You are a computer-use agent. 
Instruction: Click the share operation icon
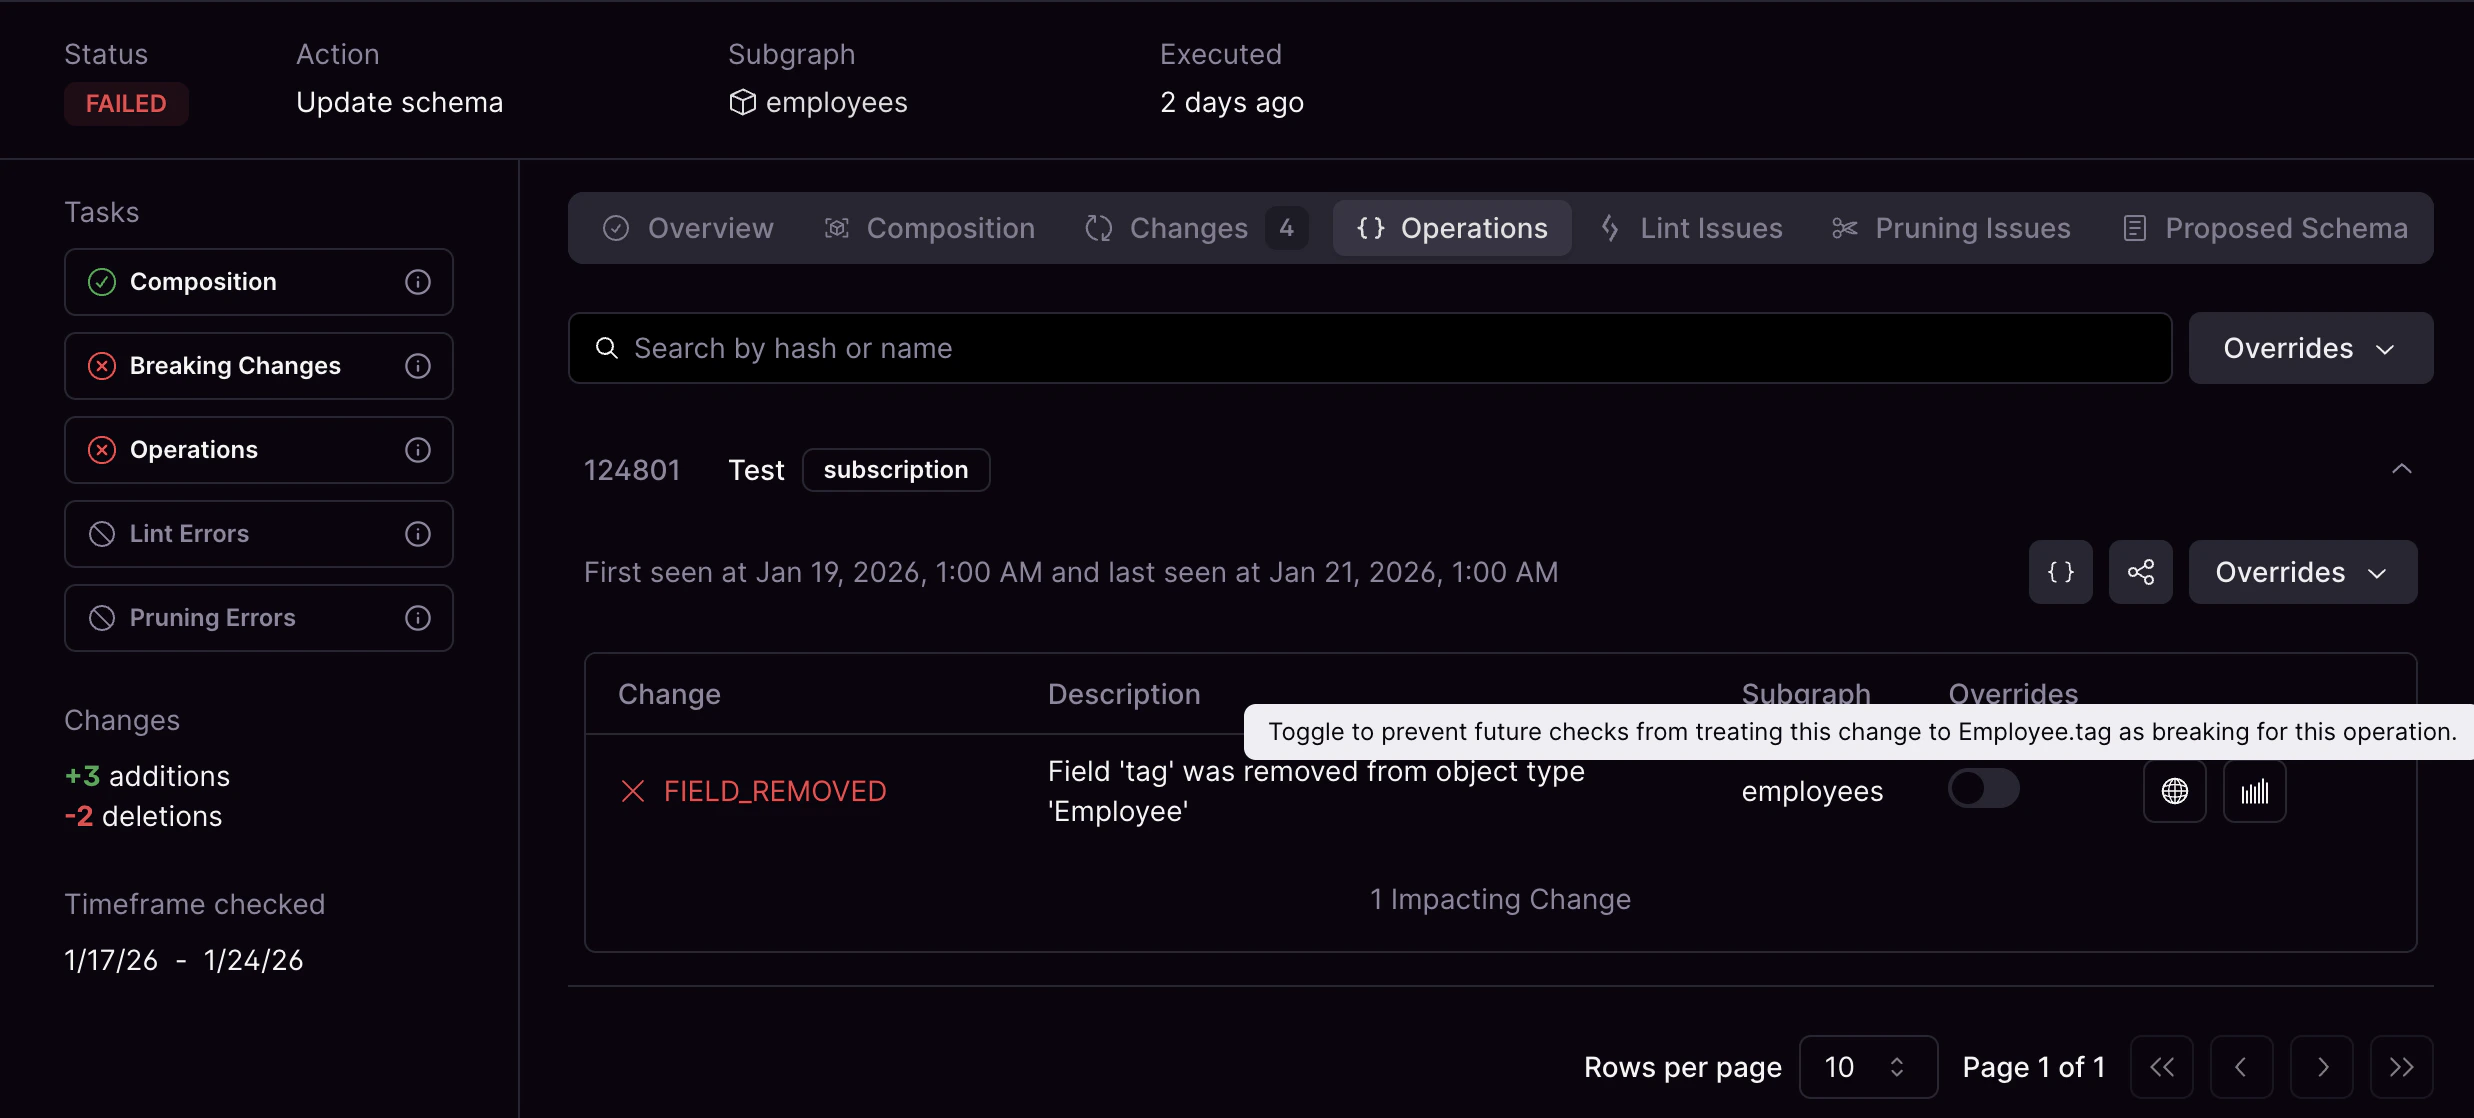click(x=2141, y=572)
